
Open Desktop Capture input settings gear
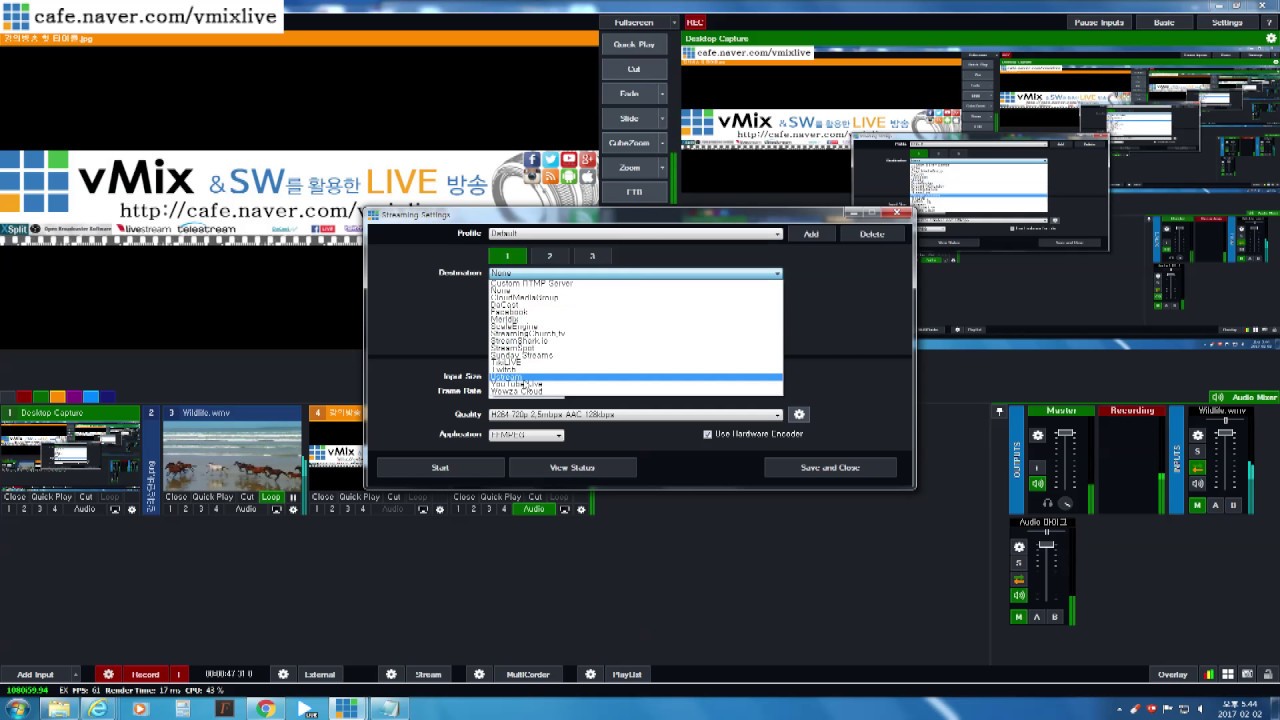pyautogui.click(x=131, y=510)
